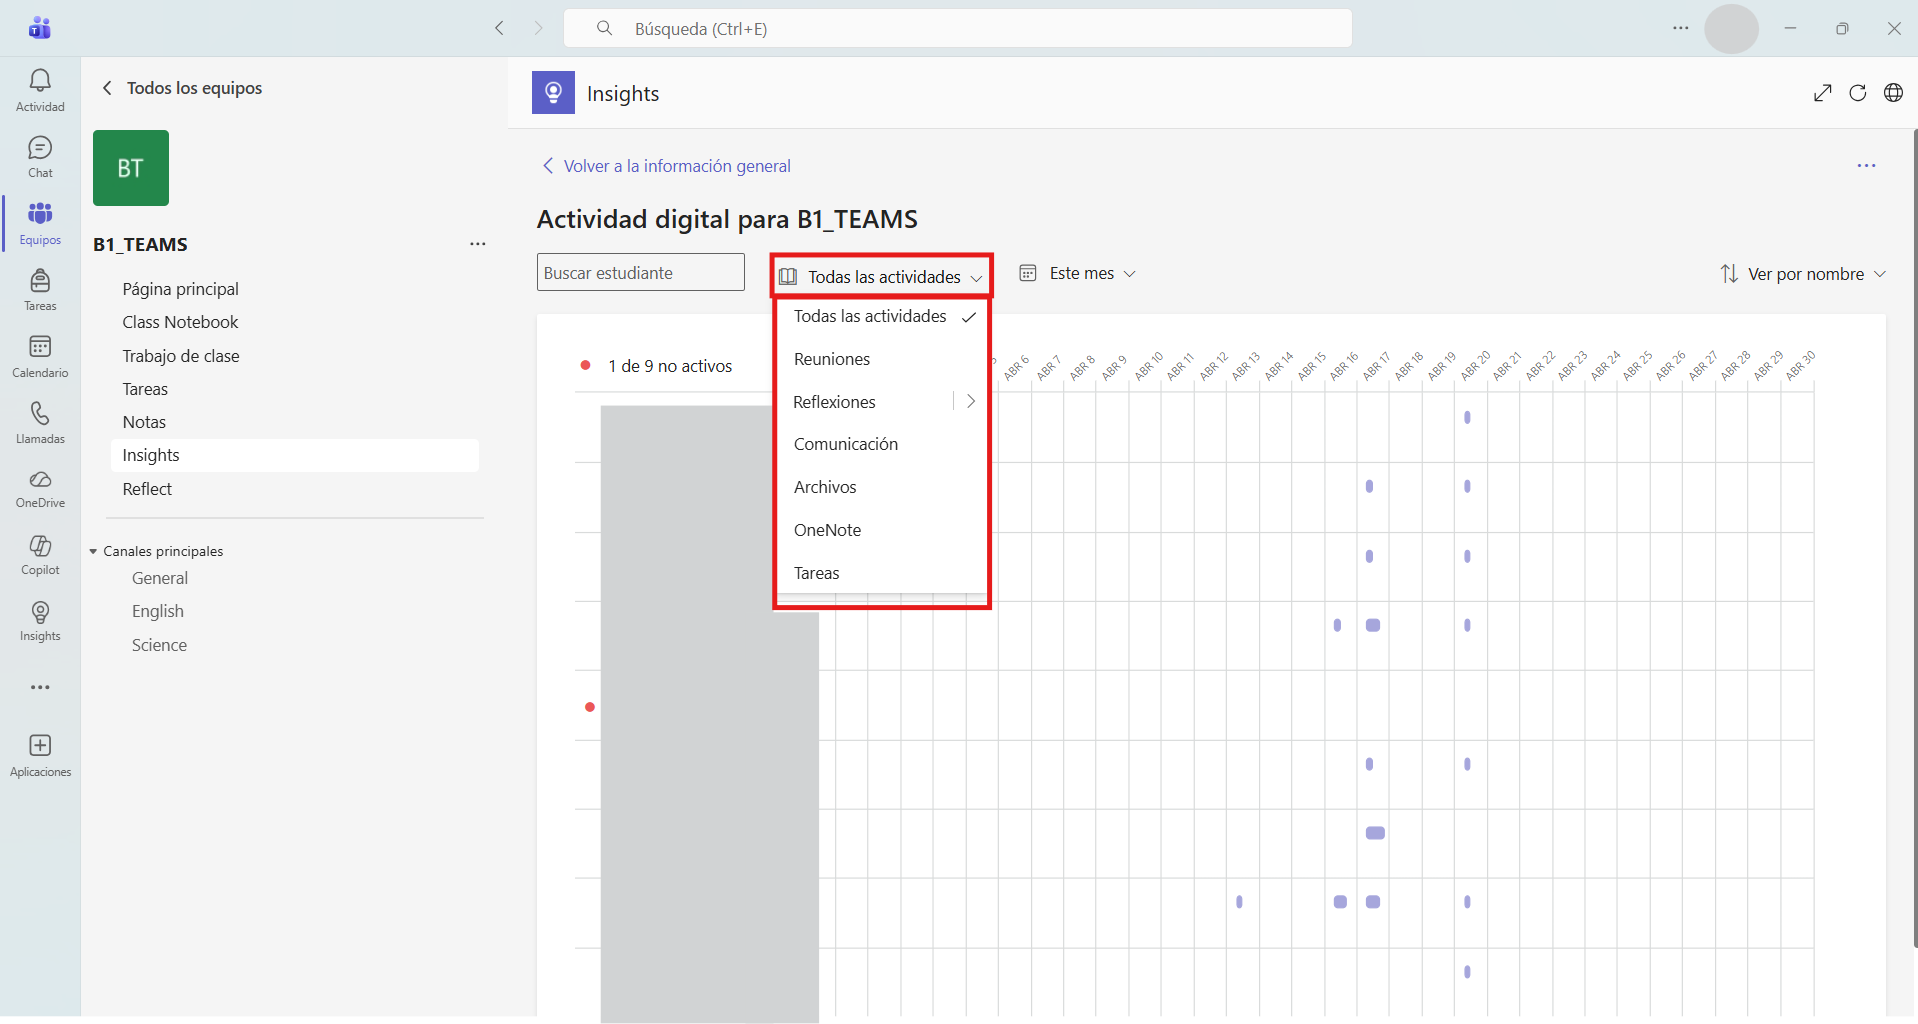Open the Science channel
Image resolution: width=1918 pixels, height=1024 pixels.
(x=159, y=645)
